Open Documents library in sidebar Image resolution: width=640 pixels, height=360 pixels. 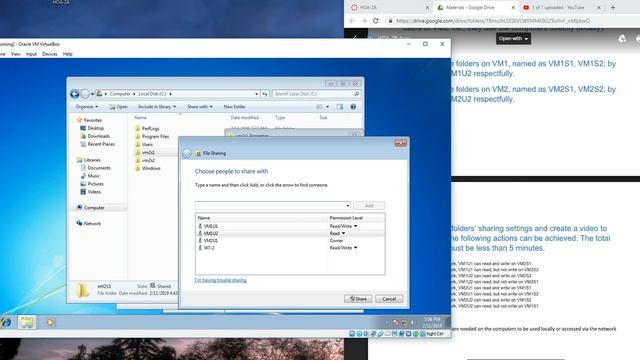pos(95,168)
